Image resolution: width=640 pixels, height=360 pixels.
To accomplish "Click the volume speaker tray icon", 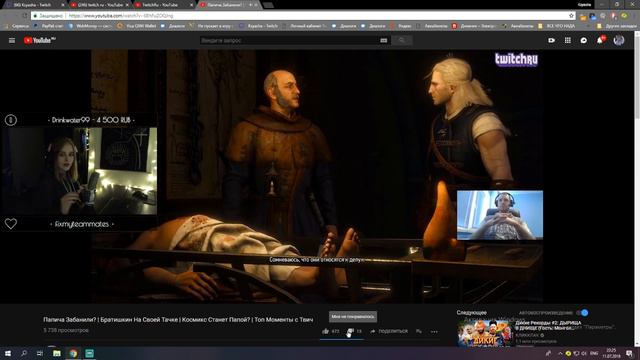I will (x=584, y=353).
